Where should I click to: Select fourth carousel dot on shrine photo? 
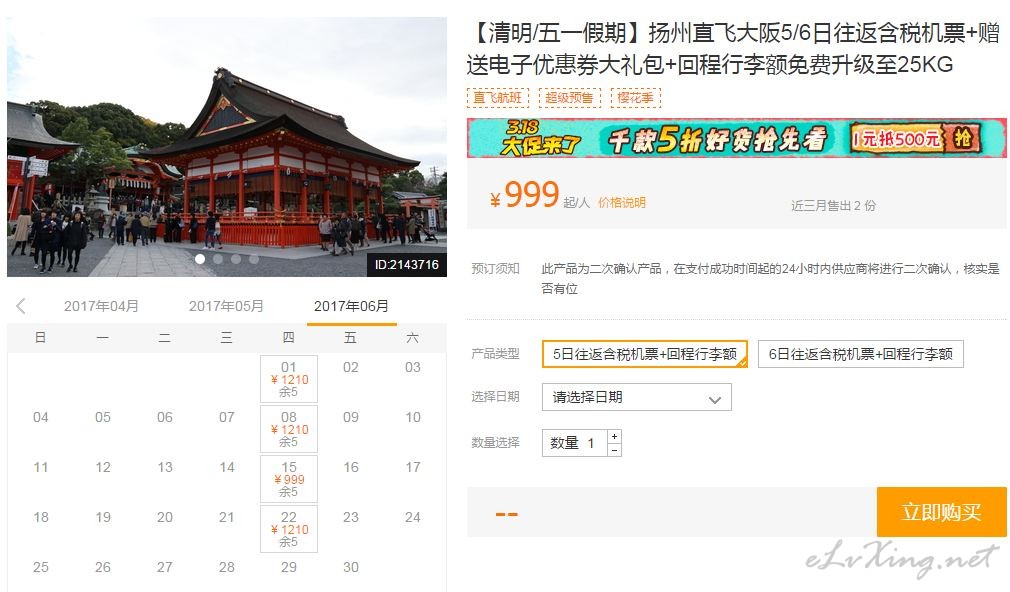pos(254,259)
